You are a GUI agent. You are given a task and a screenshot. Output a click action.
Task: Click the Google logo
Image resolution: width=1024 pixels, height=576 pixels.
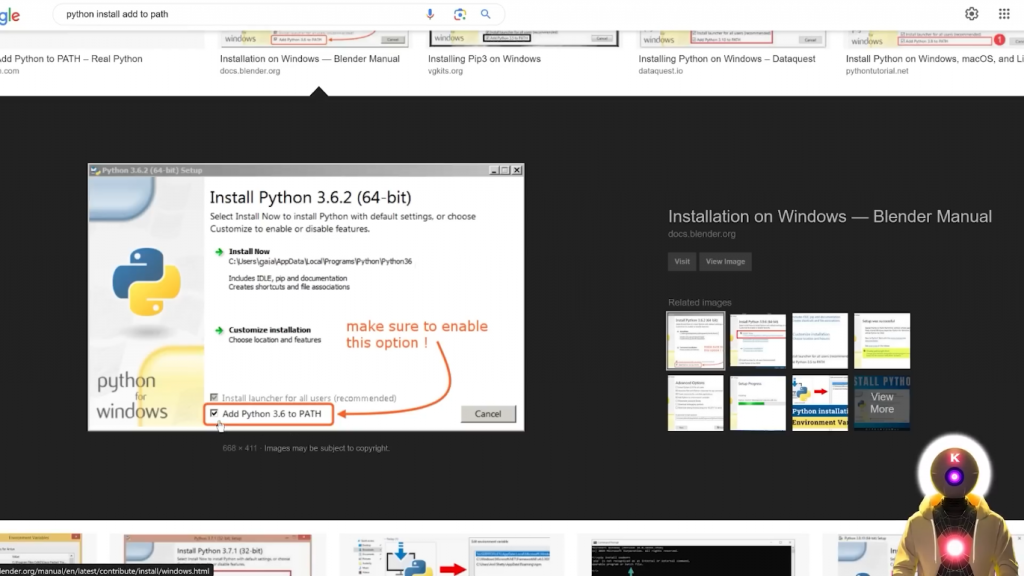point(10,15)
